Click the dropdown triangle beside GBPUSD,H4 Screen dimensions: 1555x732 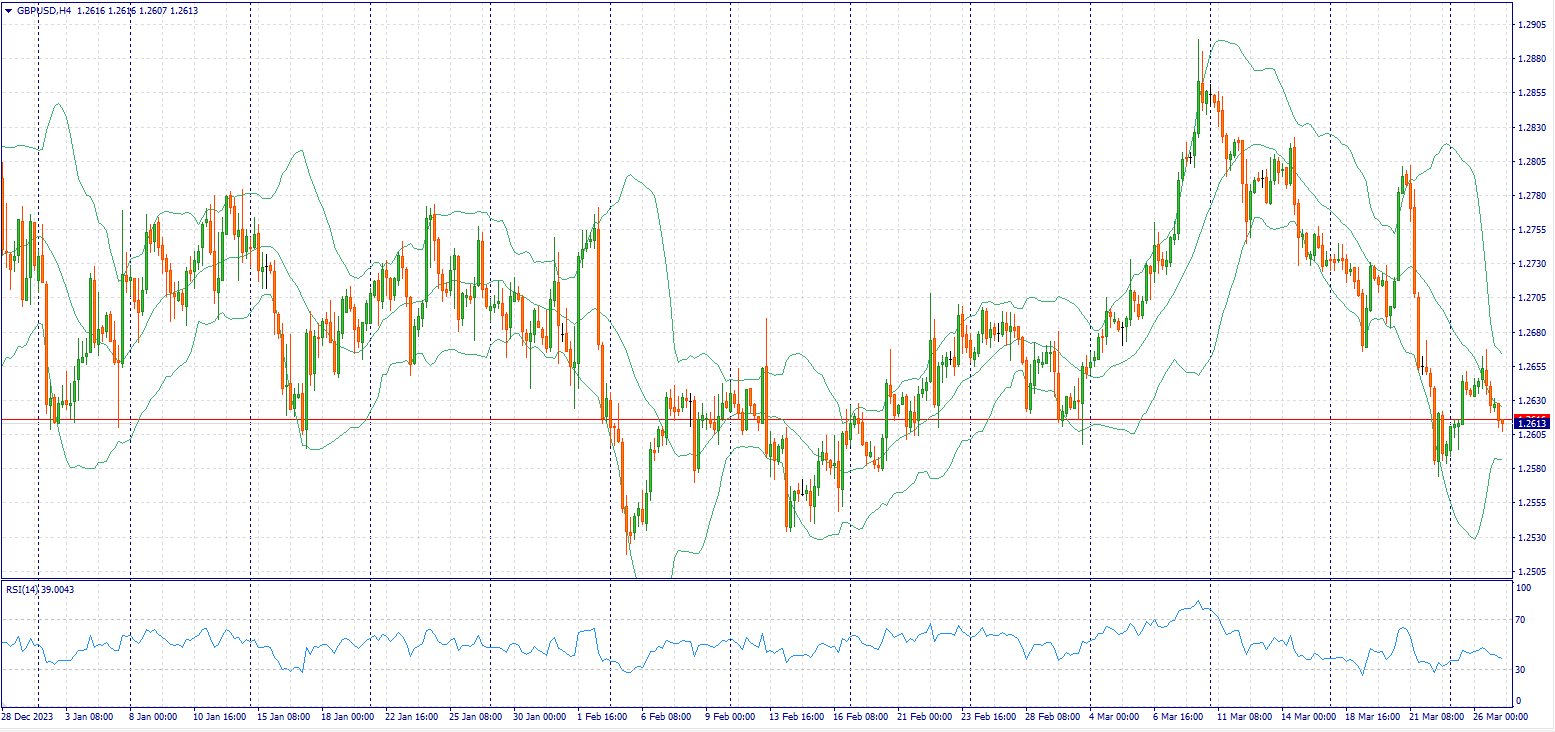(x=8, y=10)
